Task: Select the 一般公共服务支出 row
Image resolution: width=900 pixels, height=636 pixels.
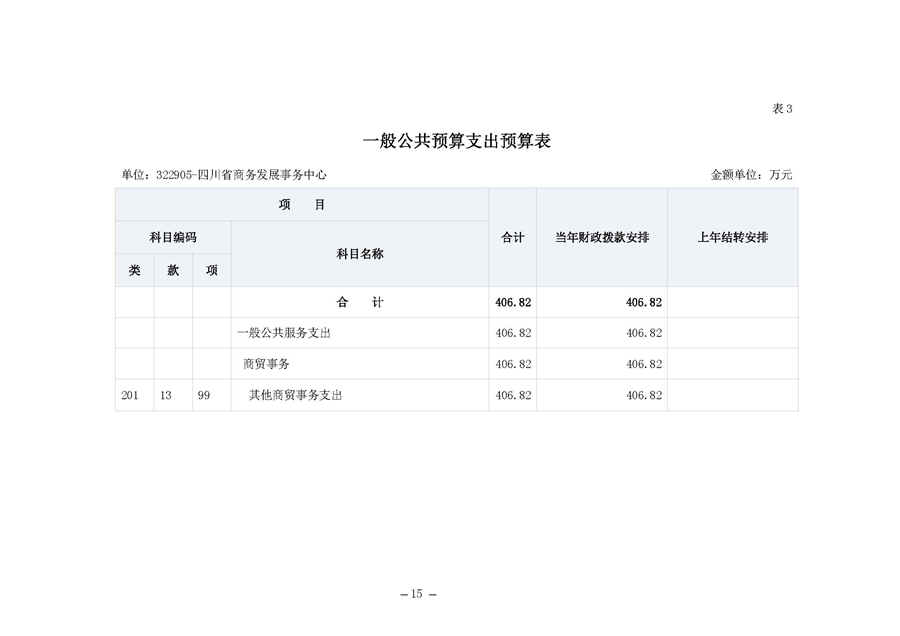Action: pyautogui.click(x=287, y=333)
